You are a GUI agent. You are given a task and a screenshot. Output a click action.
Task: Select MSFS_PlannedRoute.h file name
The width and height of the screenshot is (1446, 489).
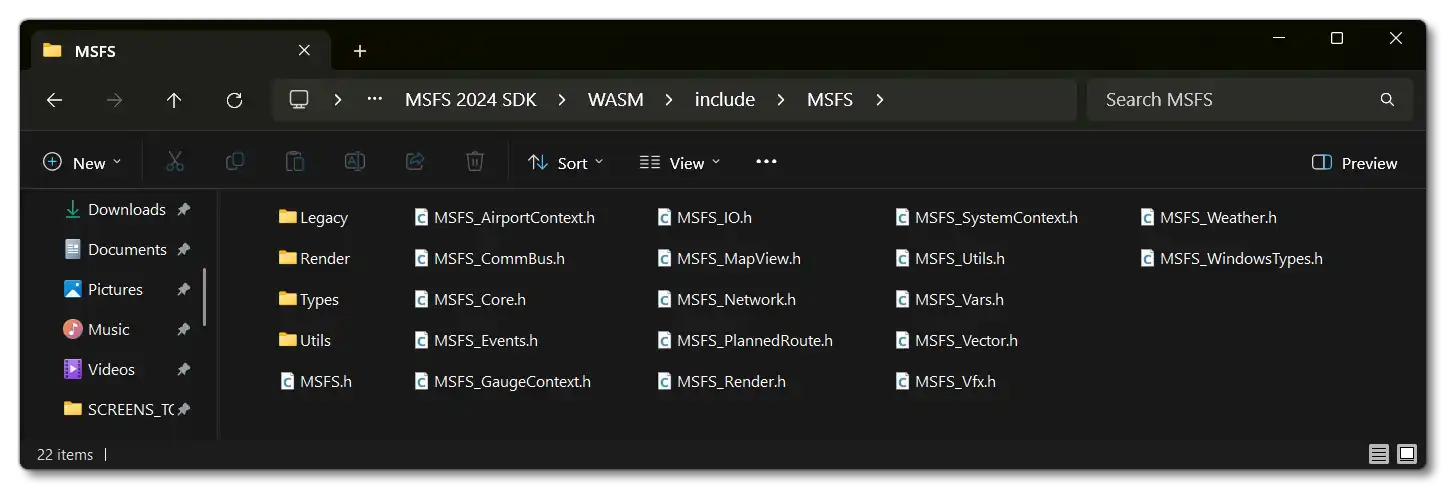(755, 340)
